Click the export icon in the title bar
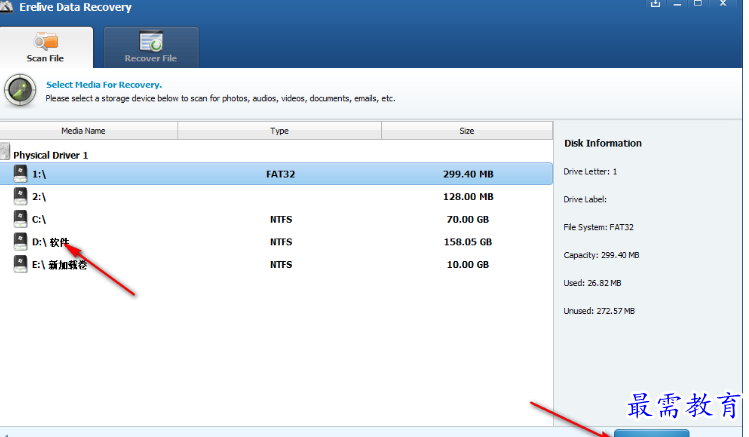Screen dimensions: 749x437 tap(655, 4)
